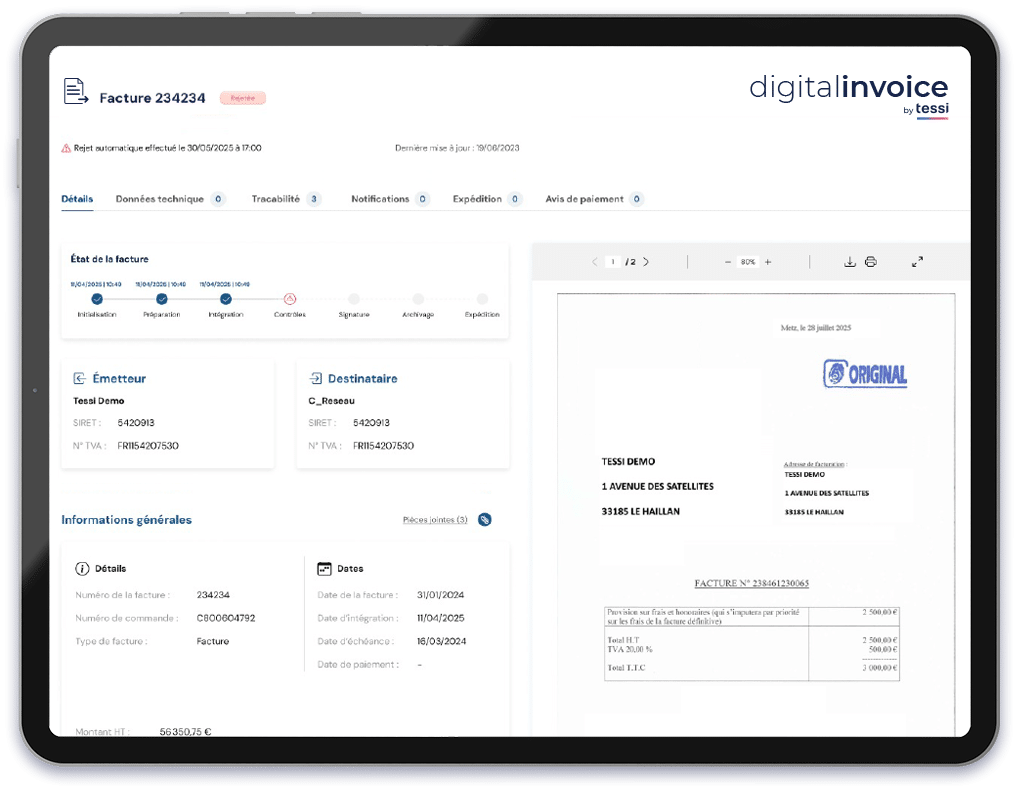Select the Avis de paiement tab
This screenshot has width=1021, height=787.
pos(584,199)
